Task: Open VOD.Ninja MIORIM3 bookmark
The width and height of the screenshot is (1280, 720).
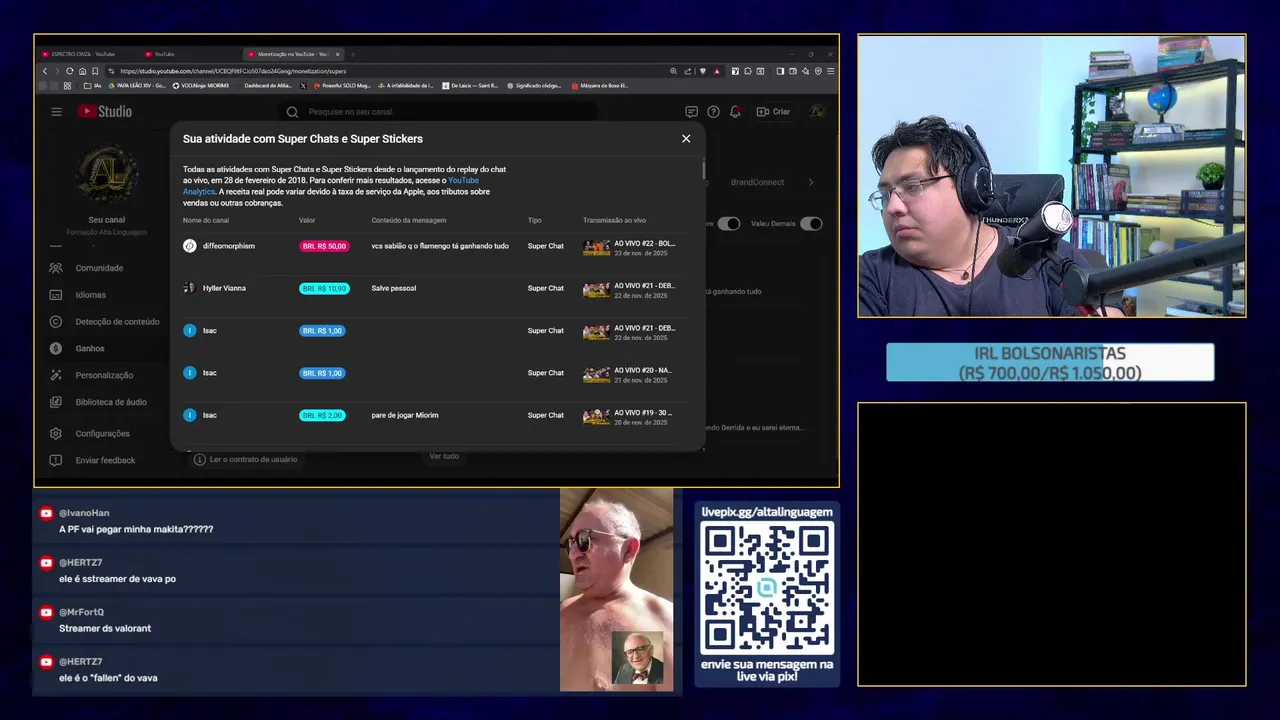Action: (200, 86)
